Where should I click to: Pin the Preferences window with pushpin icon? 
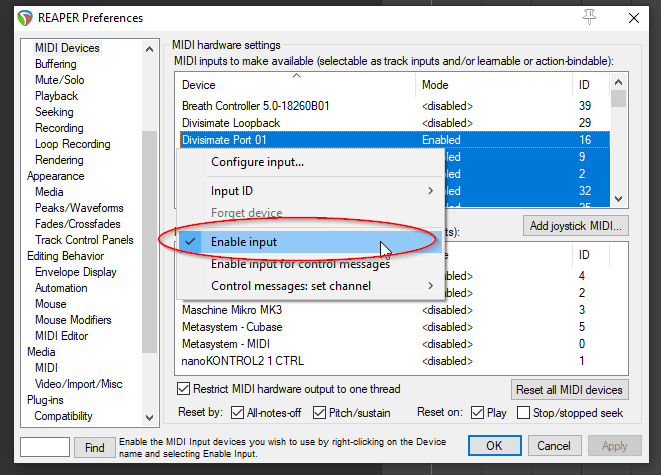tap(589, 17)
